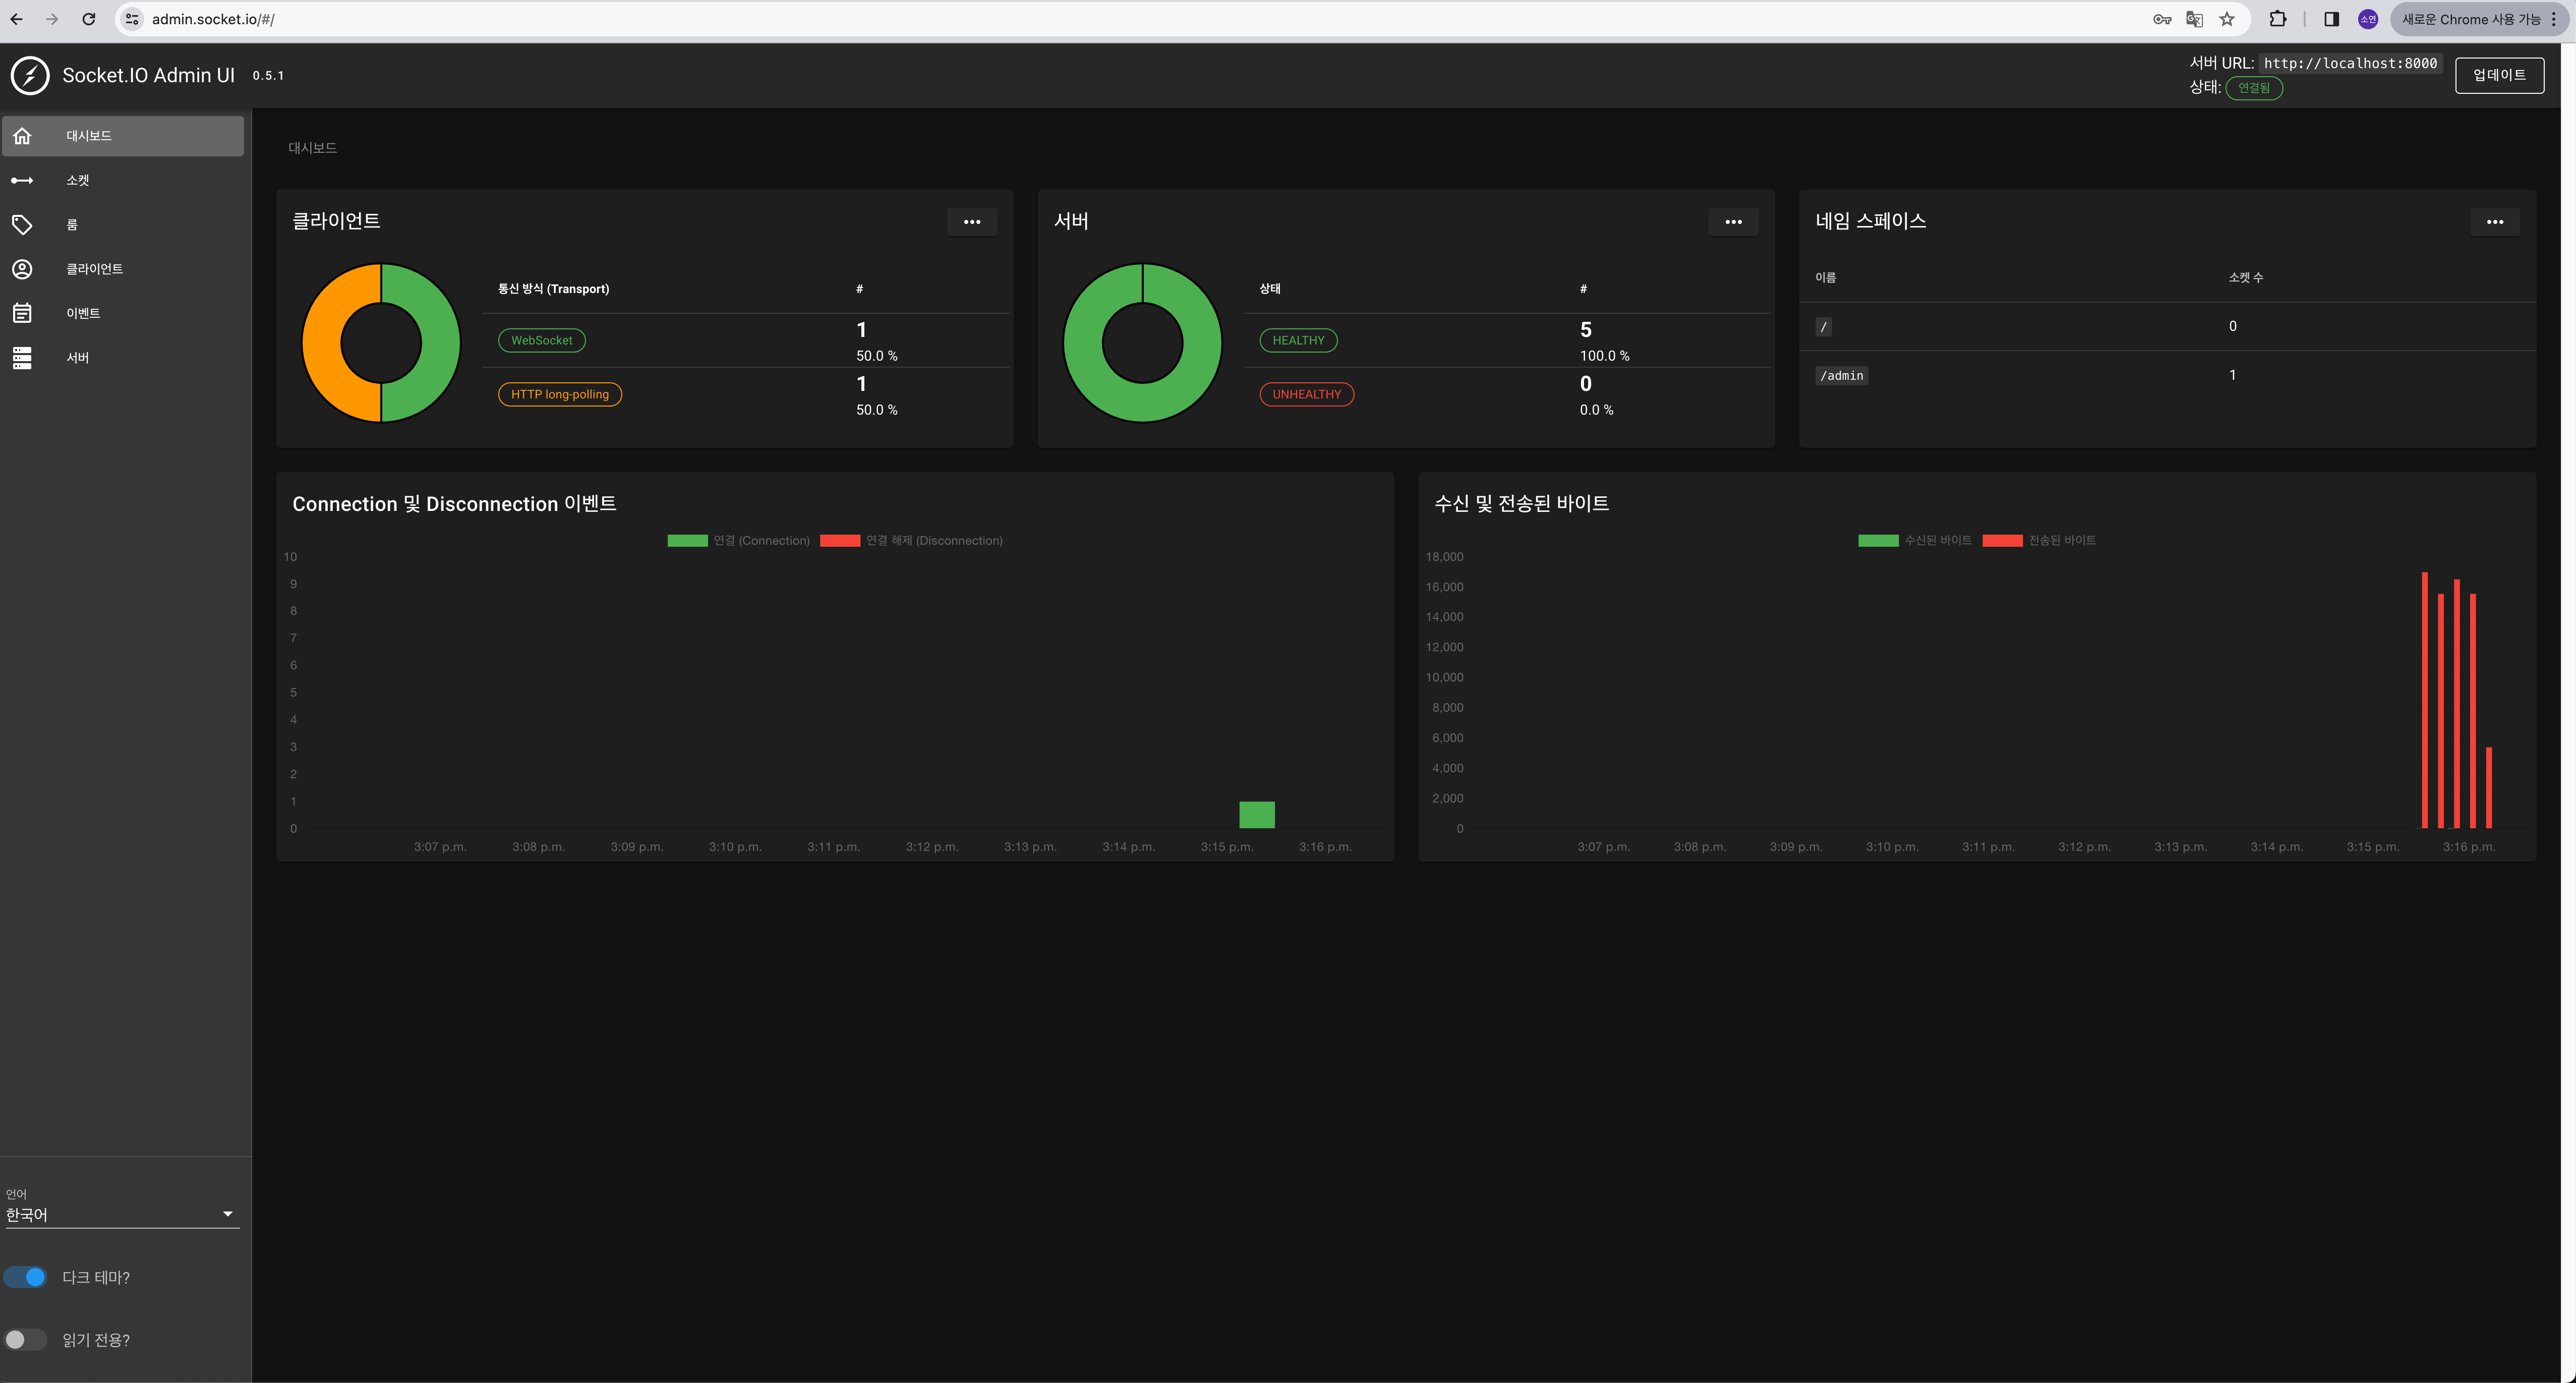The height and width of the screenshot is (1383, 2576).
Task: Click the Chrome extensions puzzle icon
Action: pyautogui.click(x=2277, y=19)
